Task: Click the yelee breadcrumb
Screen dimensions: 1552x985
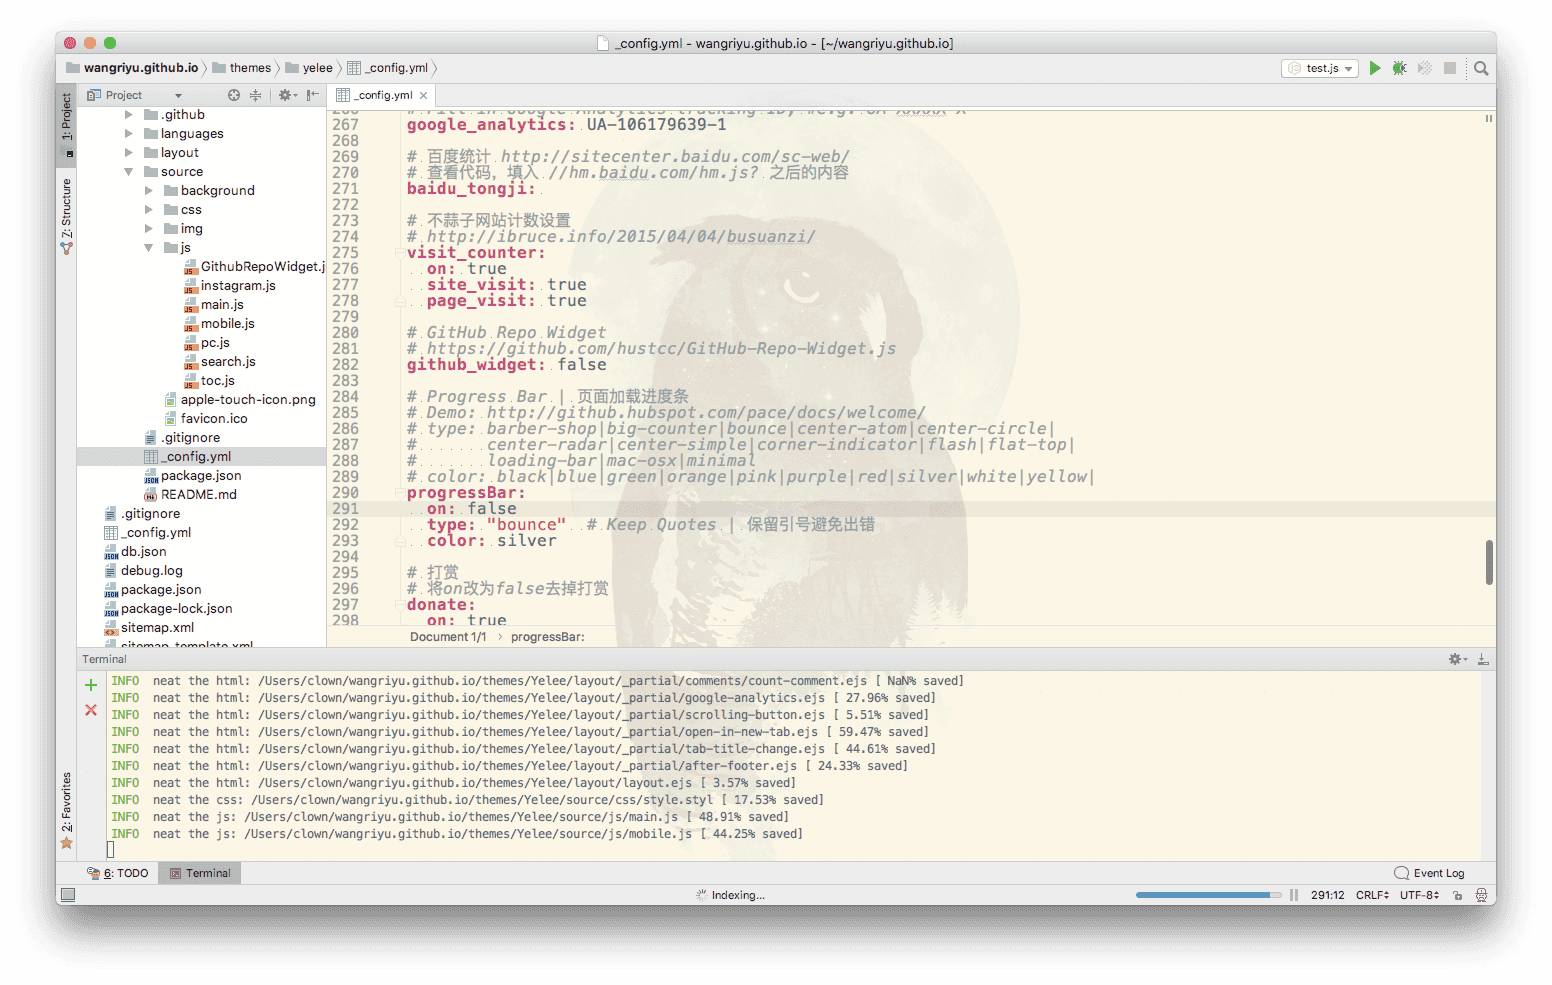Action: pos(309,68)
